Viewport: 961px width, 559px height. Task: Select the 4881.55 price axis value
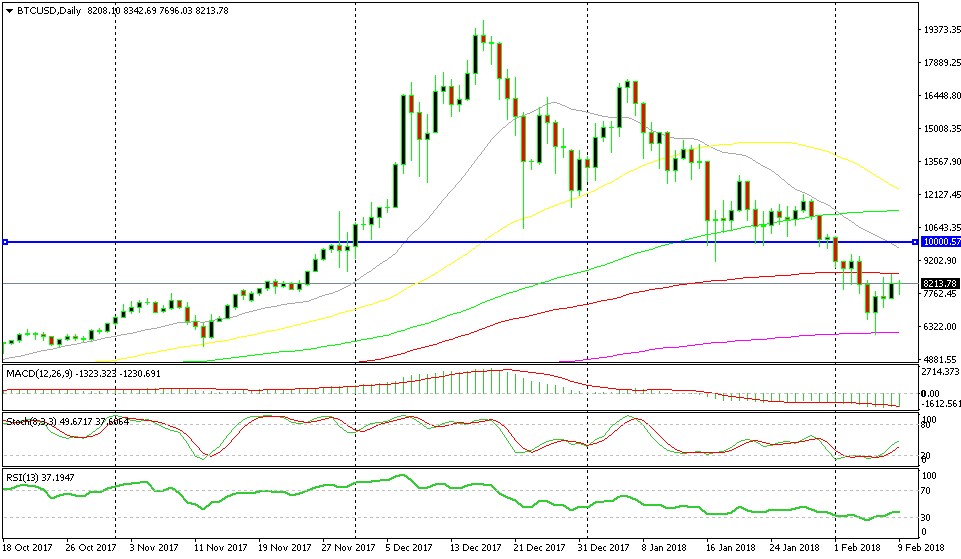coord(939,360)
